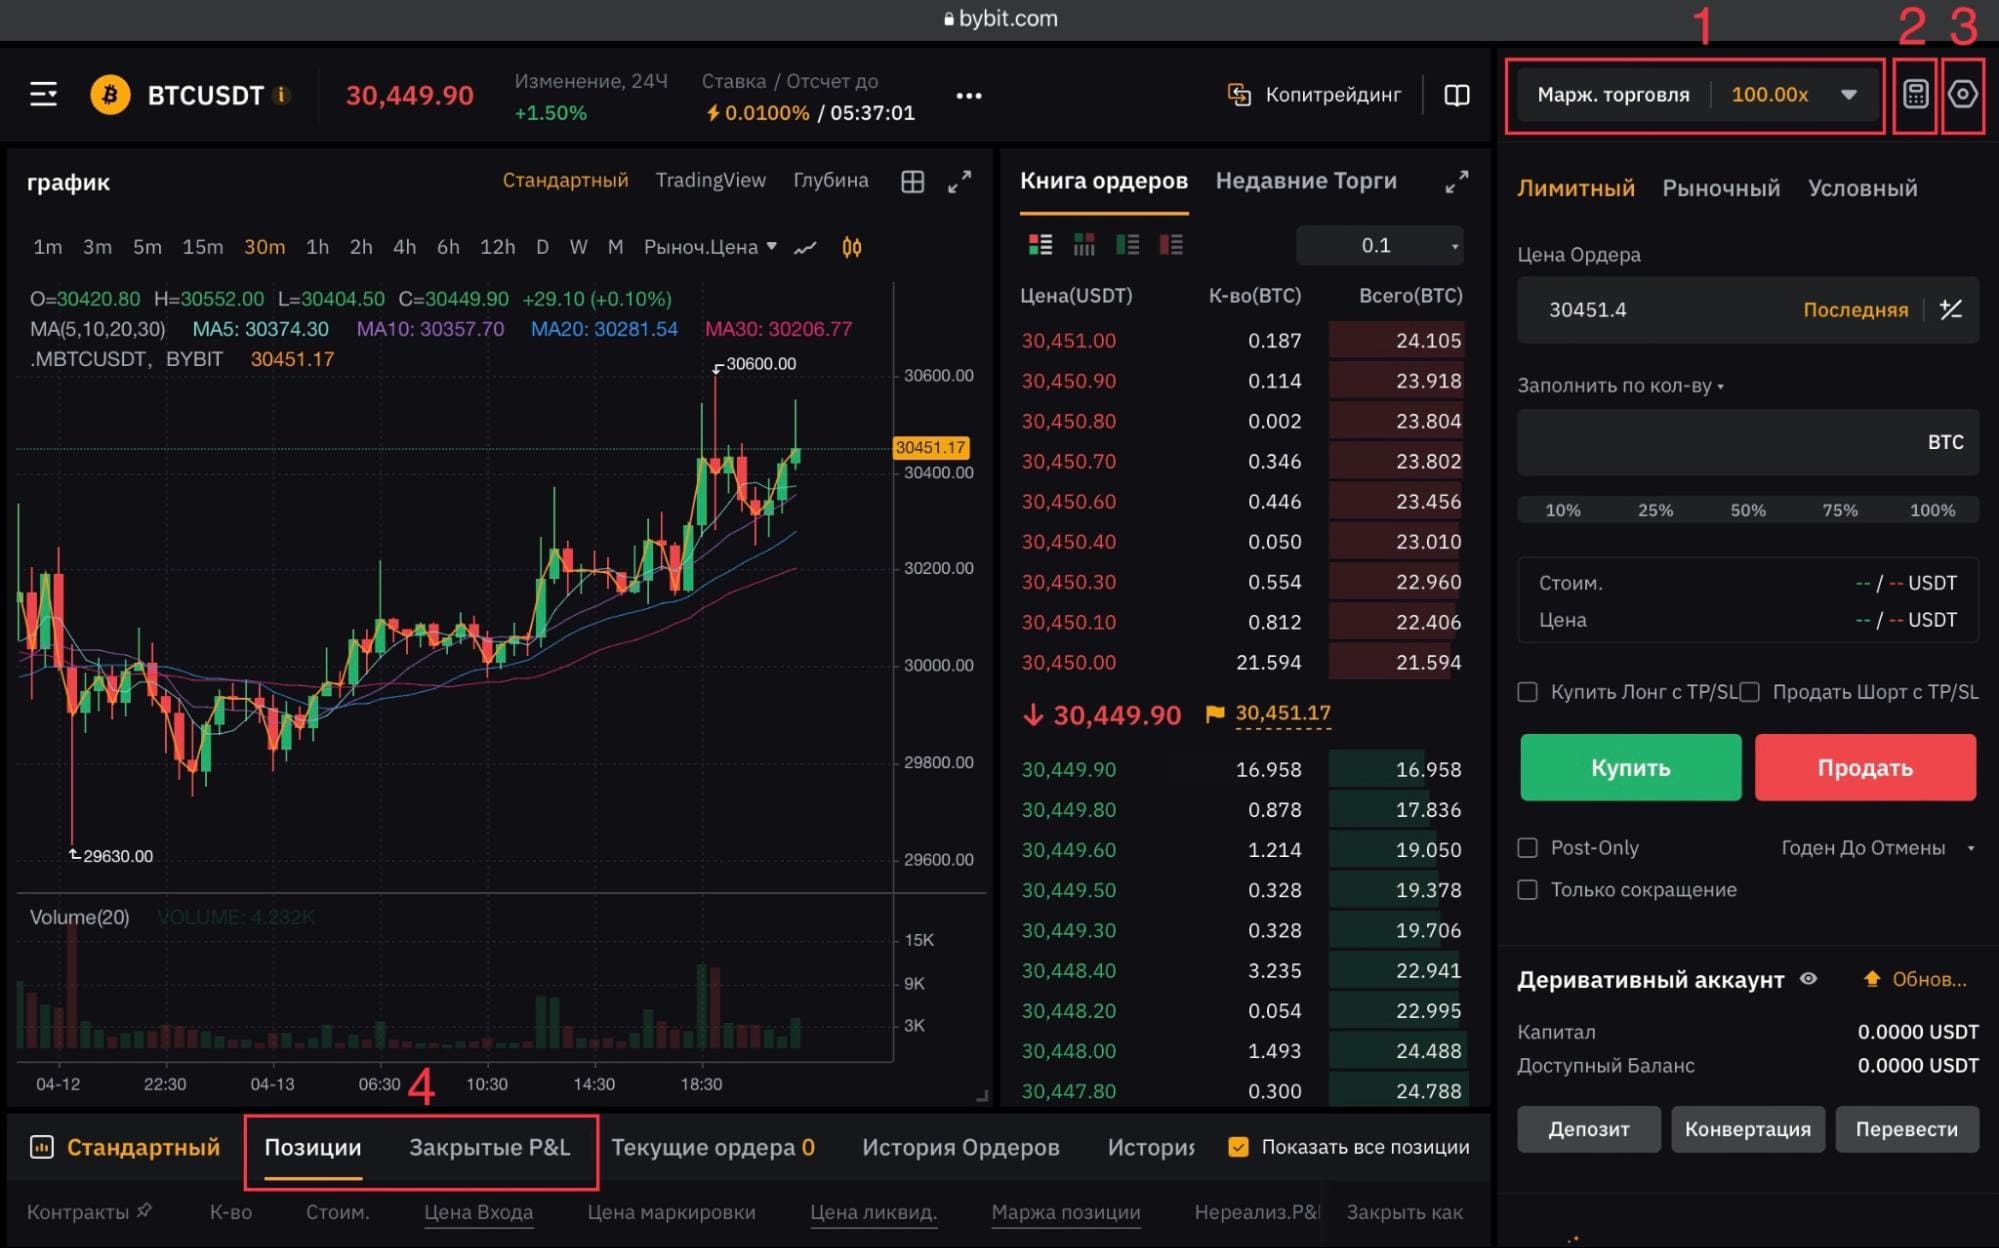This screenshot has height=1248, width=1999.
Task: Open История Ордеров tab
Action: 960,1148
